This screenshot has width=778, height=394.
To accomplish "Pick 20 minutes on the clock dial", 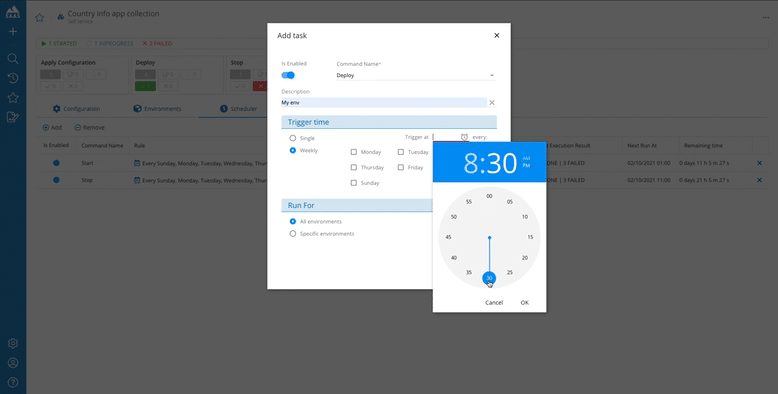I will tap(525, 258).
